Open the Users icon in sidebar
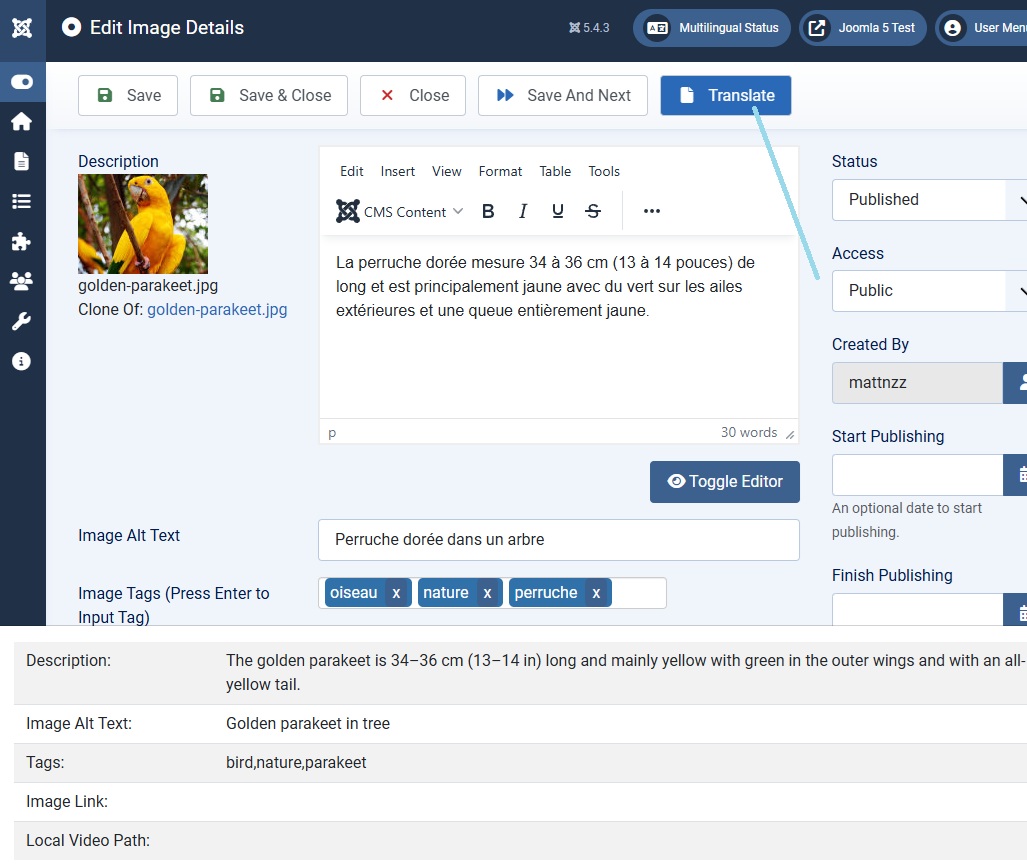1027x866 pixels. click(x=22, y=281)
